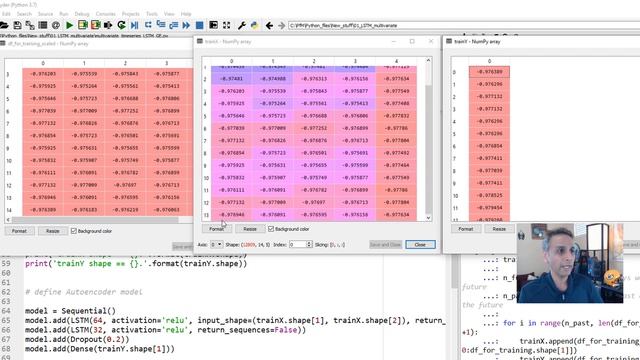Click code line 'model.add(Dropout(0.2))'
Viewport: 640px width, 360px height.
pos(77,340)
